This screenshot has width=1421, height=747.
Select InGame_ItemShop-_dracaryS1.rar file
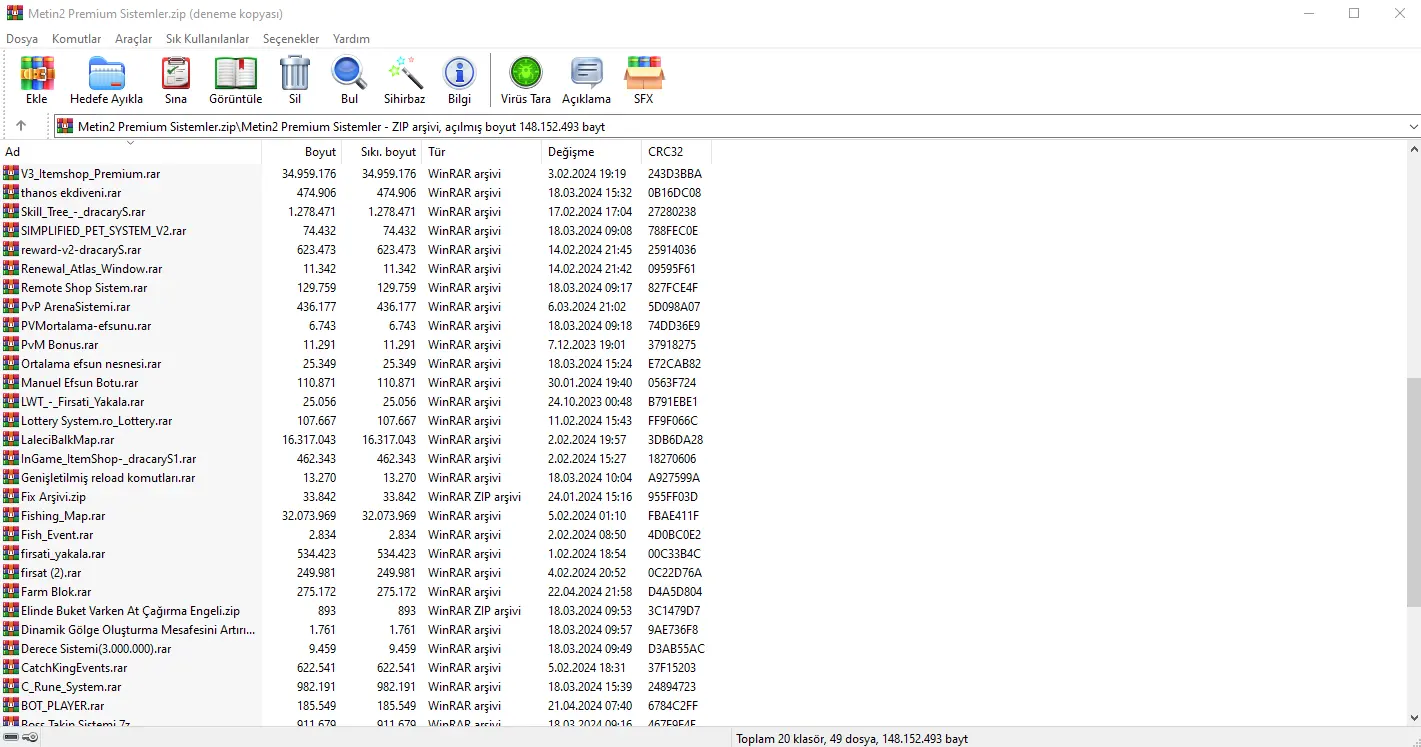click(x=109, y=458)
